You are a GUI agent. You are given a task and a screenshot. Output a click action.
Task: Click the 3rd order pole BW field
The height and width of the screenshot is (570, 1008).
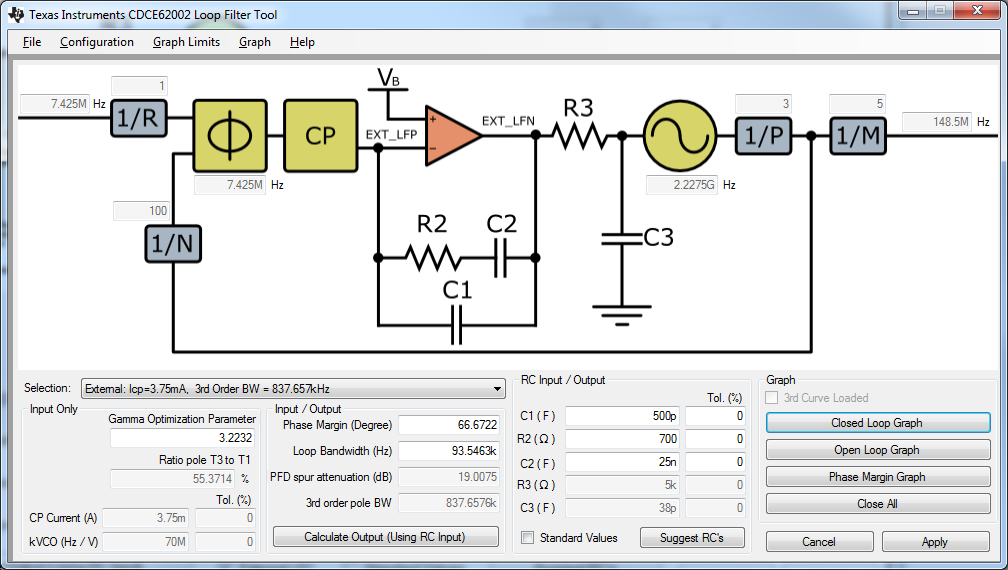[449, 503]
